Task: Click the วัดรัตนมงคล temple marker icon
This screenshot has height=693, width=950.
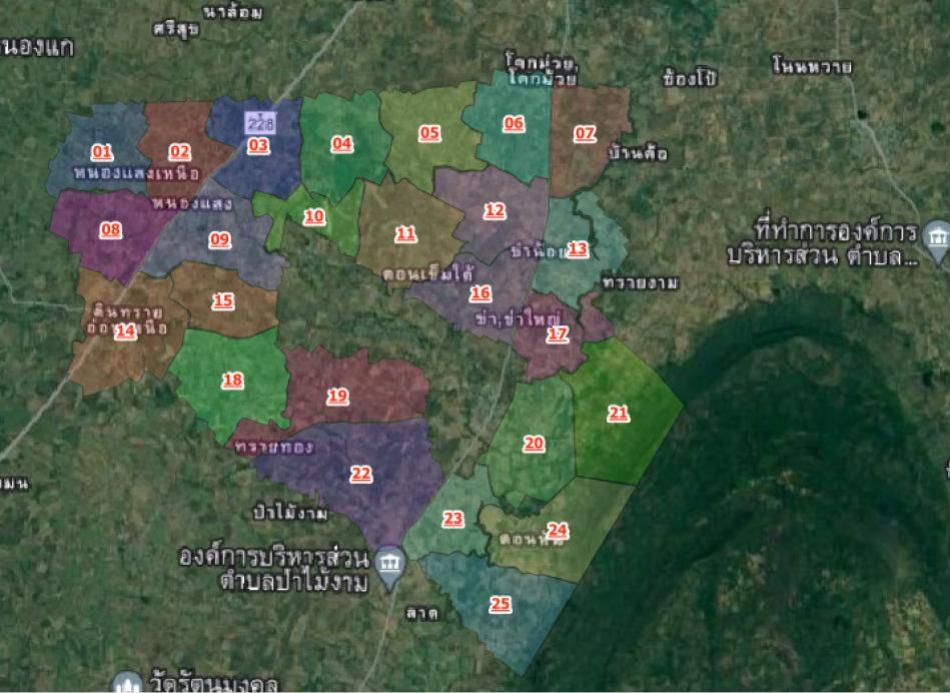Action: tap(126, 683)
